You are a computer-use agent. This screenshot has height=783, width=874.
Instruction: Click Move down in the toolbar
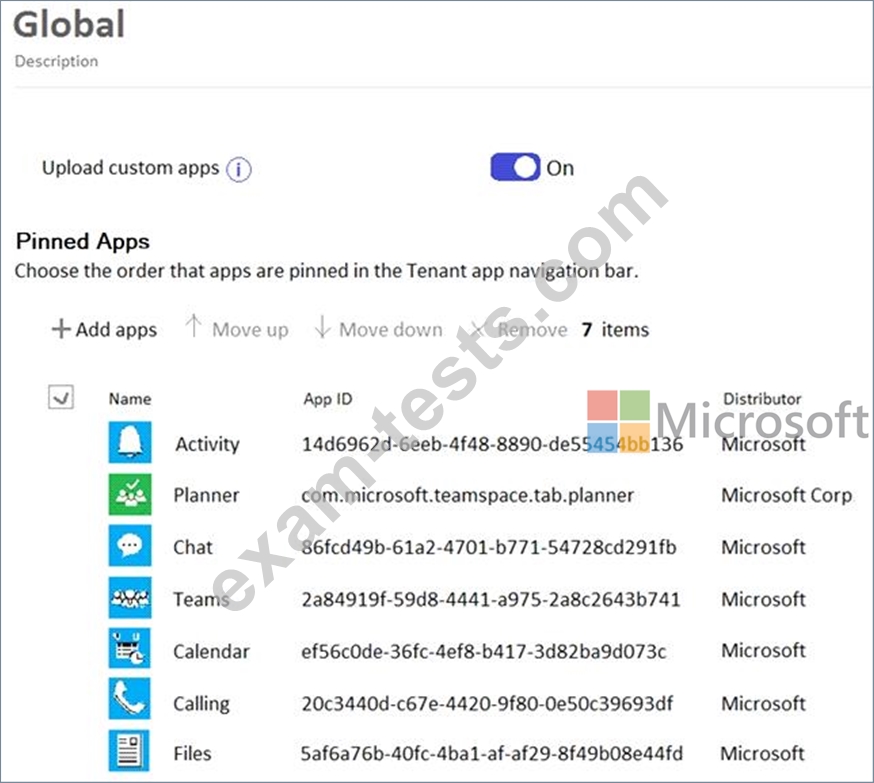tap(378, 330)
